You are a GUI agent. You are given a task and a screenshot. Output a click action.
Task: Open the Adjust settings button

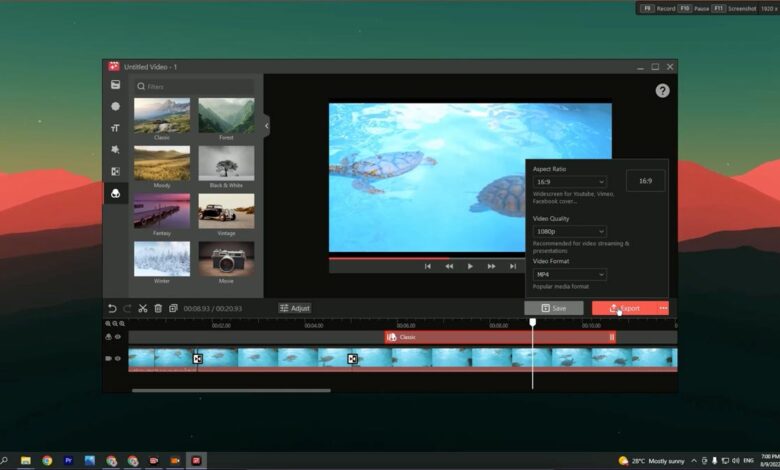coord(295,308)
